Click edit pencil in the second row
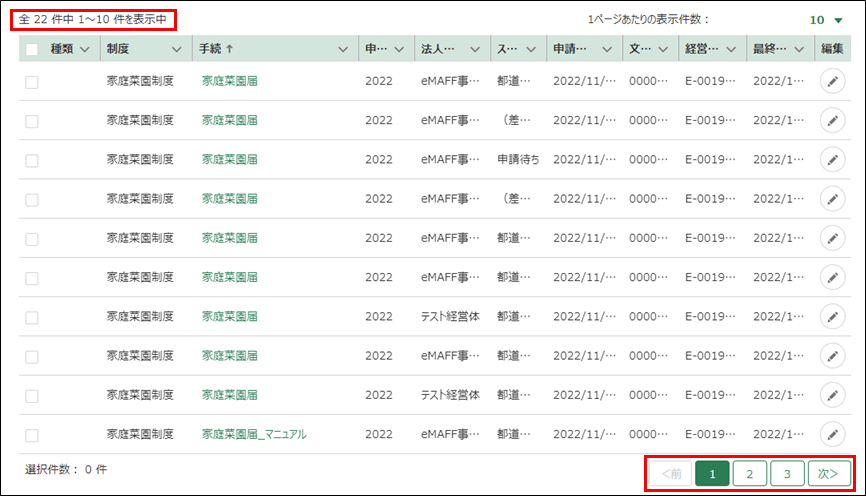Screen dimensions: 866x496 pos(832,120)
